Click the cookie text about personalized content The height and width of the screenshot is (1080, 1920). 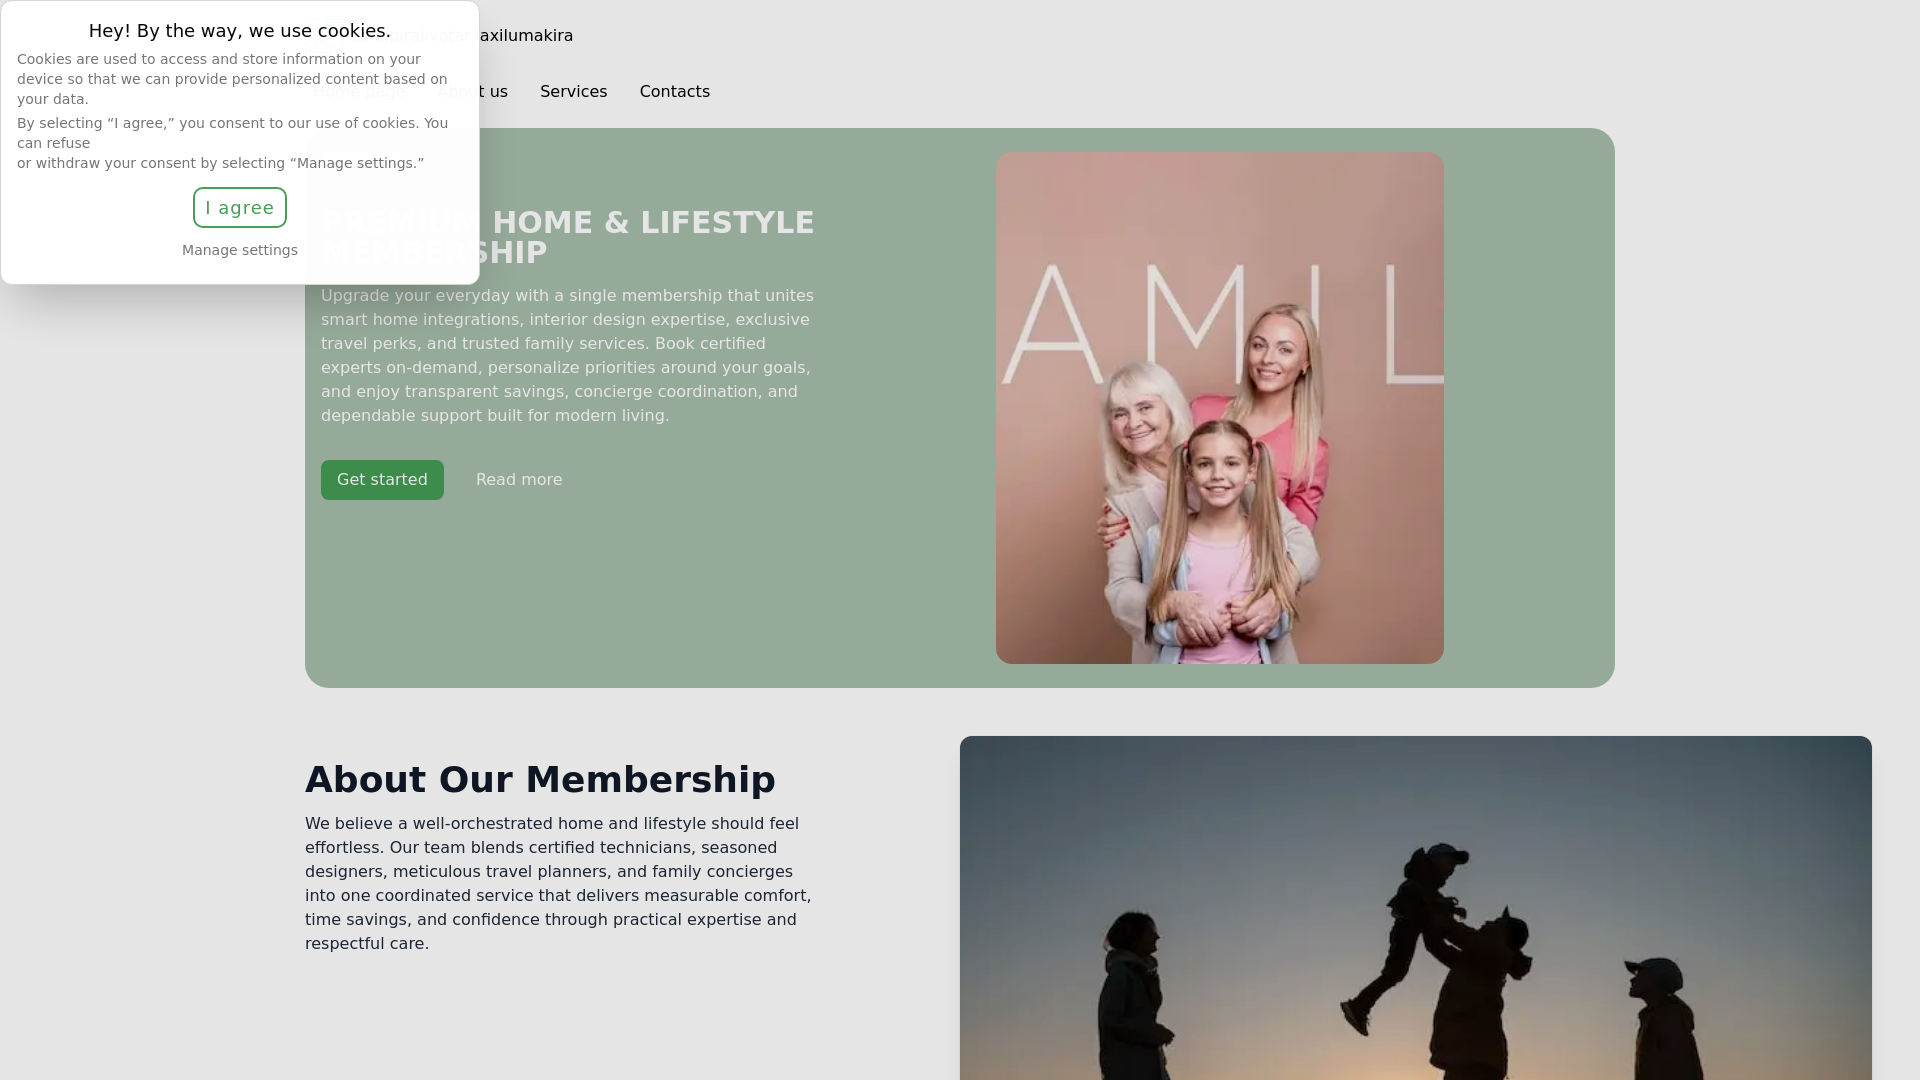pos(232,79)
